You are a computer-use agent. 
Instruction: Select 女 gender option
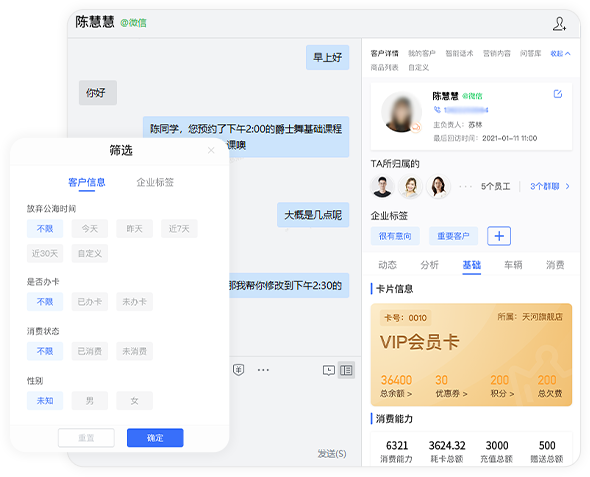[x=134, y=401]
